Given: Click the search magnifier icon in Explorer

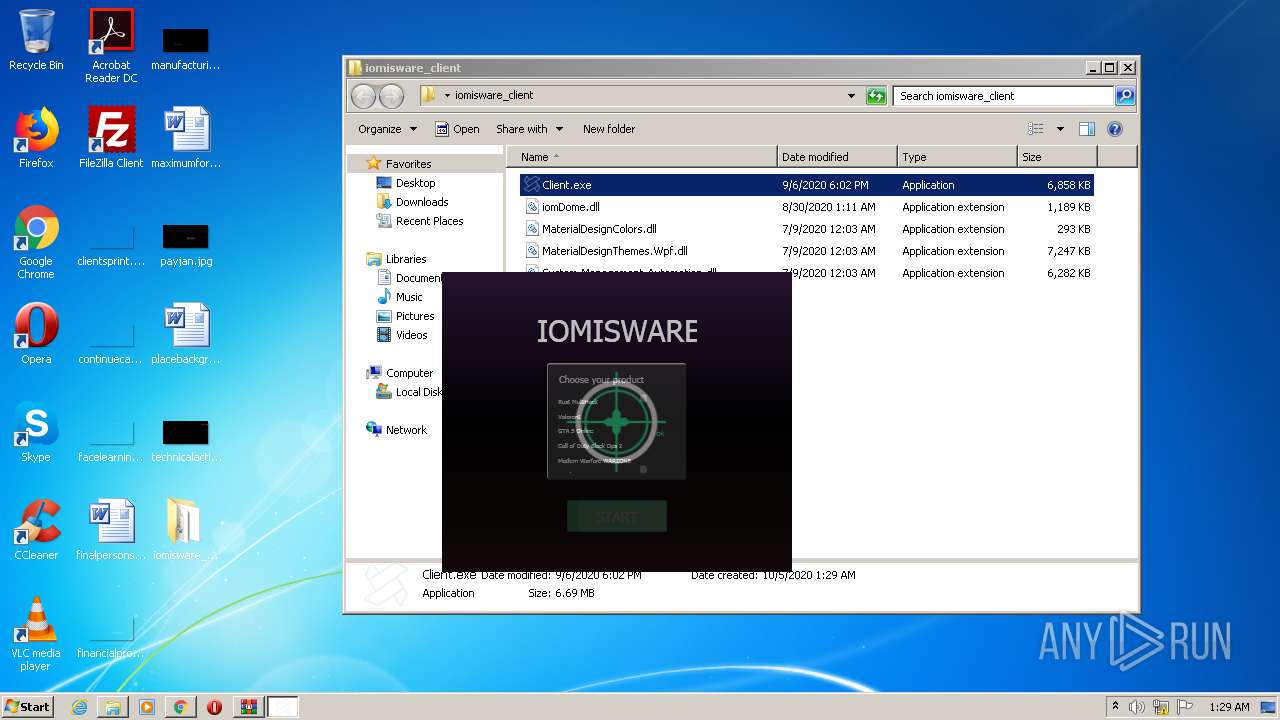Looking at the screenshot, I should pos(1125,96).
